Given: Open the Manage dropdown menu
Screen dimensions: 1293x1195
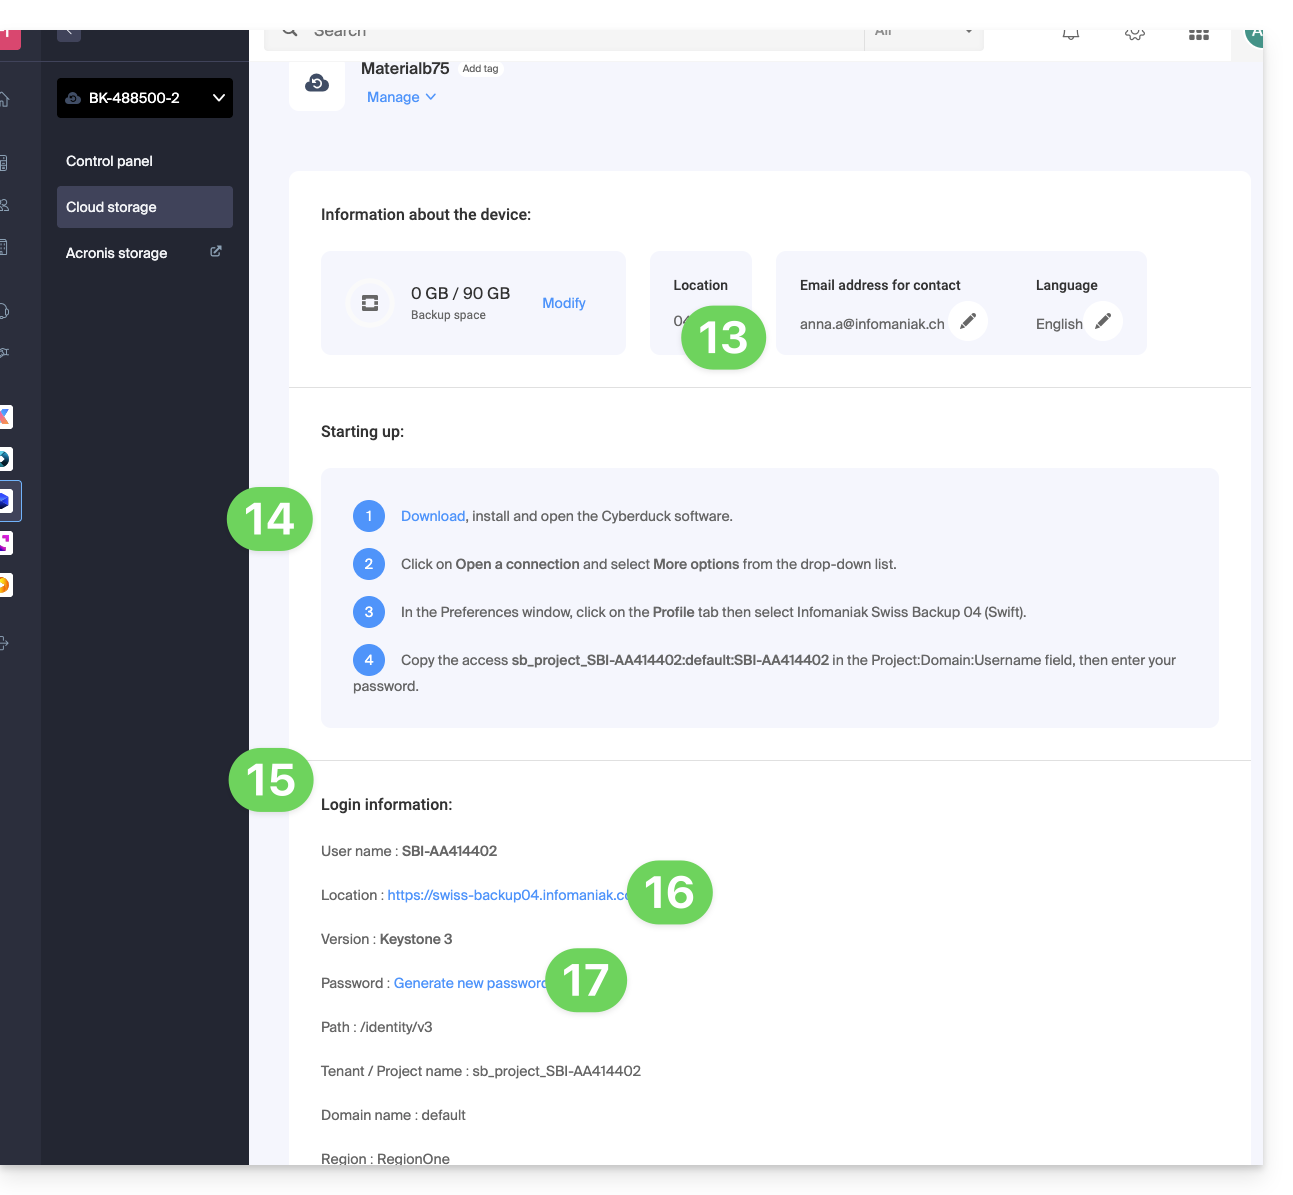Looking at the screenshot, I should click(401, 97).
